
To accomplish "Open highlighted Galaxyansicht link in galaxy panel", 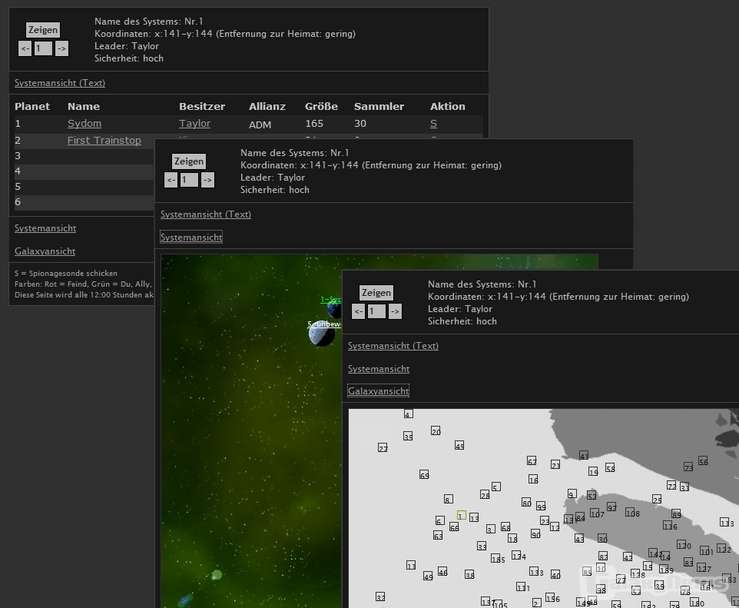I will (378, 391).
